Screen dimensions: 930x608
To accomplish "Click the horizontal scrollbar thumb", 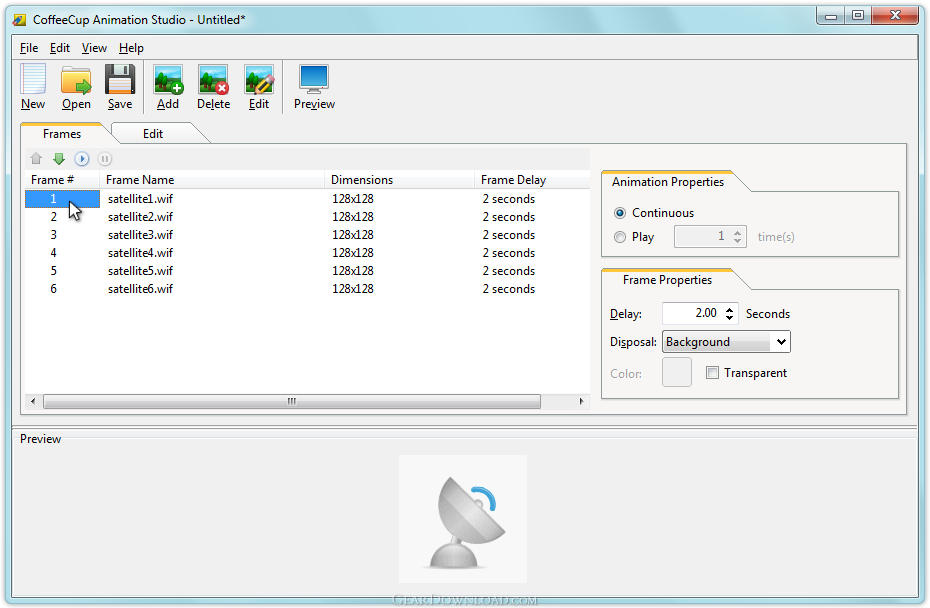I will pos(292,402).
